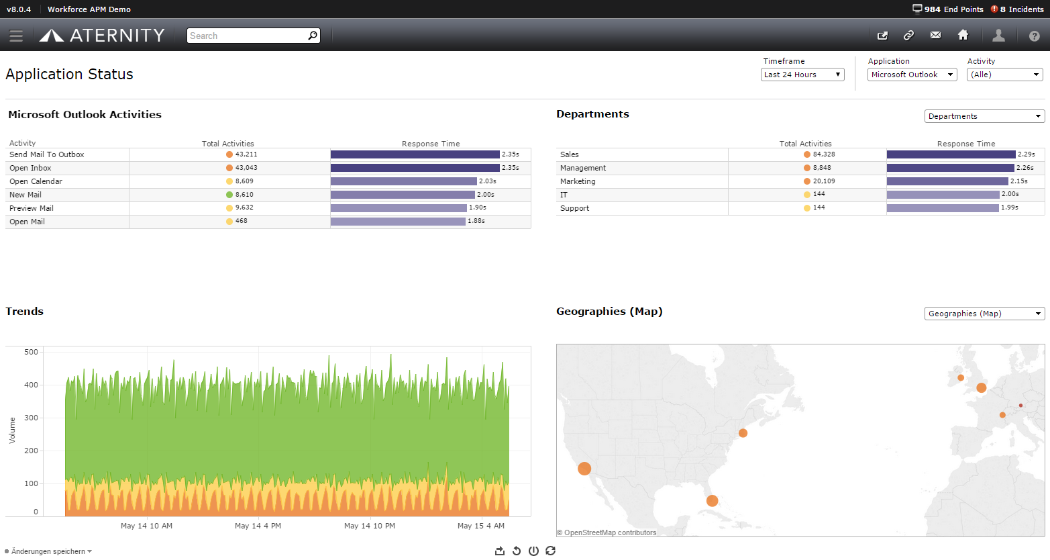Click the 2.35s response bar for Send Mail To Outbox
1050x560 pixels.
click(x=415, y=155)
